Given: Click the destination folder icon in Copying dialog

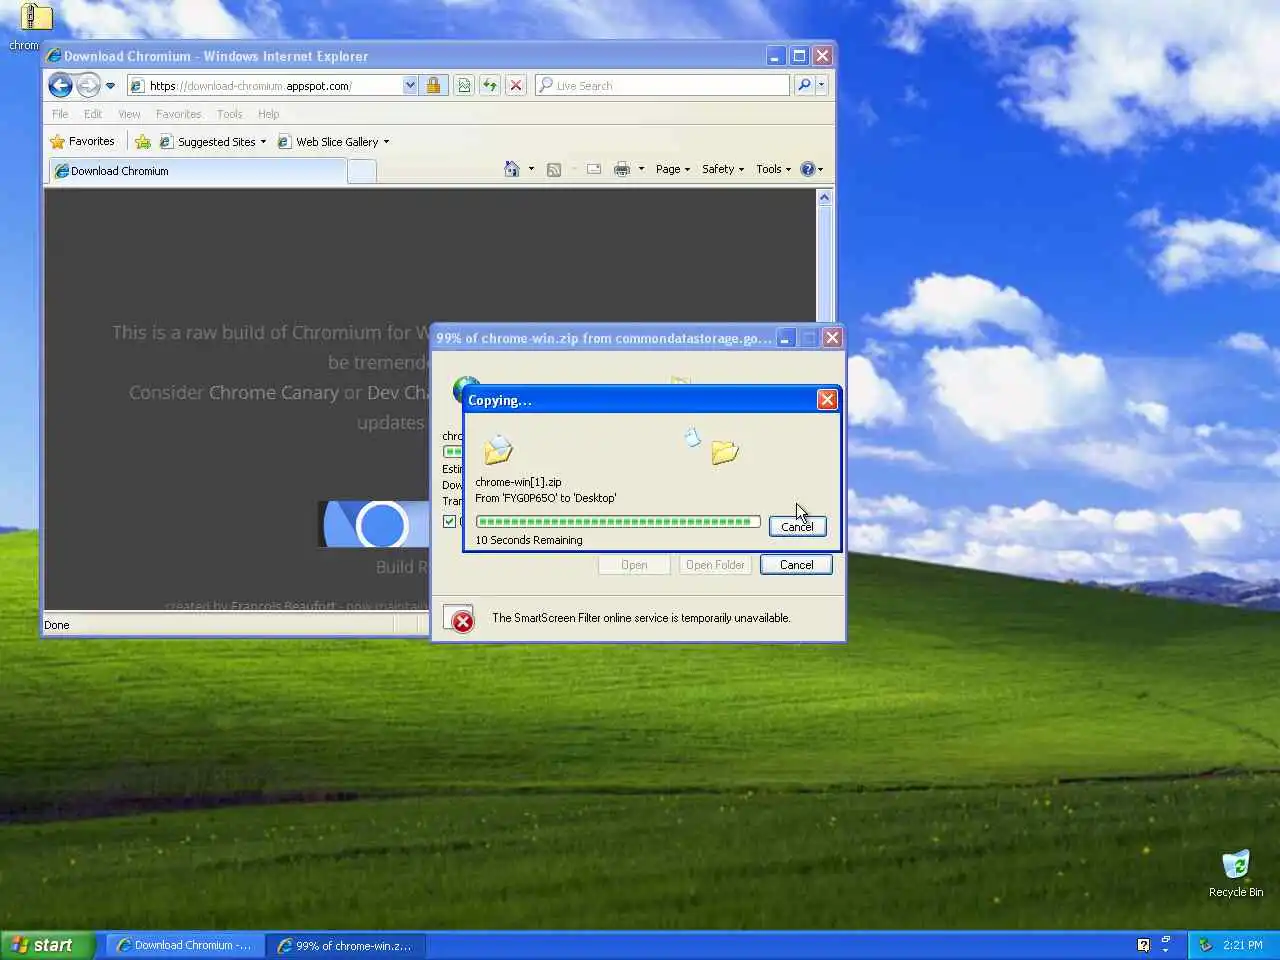Looking at the screenshot, I should click(x=725, y=452).
